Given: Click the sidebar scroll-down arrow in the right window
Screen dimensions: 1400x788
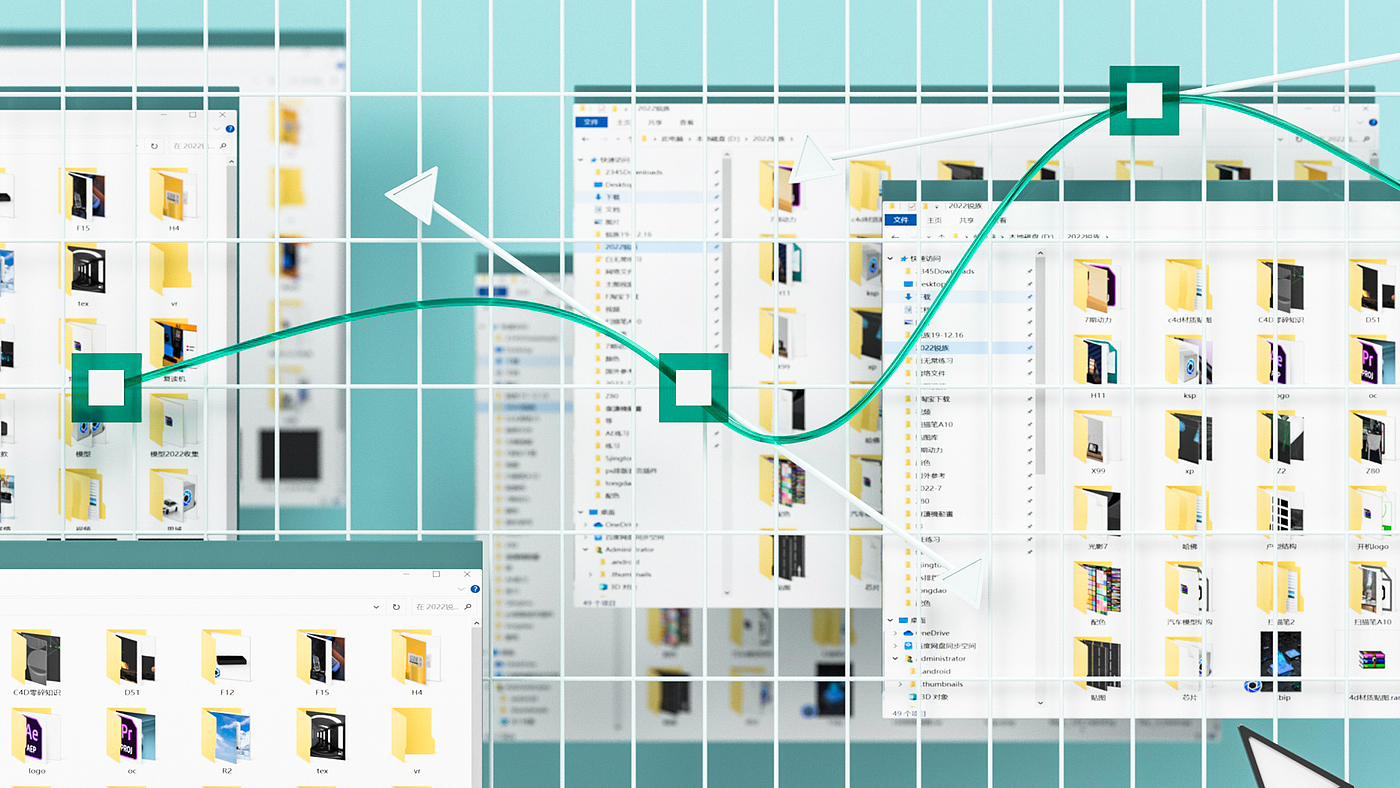Looking at the screenshot, I should (1040, 703).
